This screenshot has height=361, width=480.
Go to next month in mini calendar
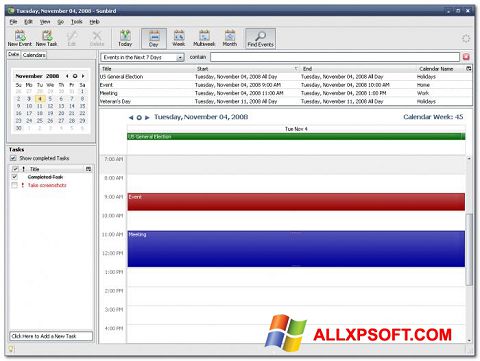(83, 76)
